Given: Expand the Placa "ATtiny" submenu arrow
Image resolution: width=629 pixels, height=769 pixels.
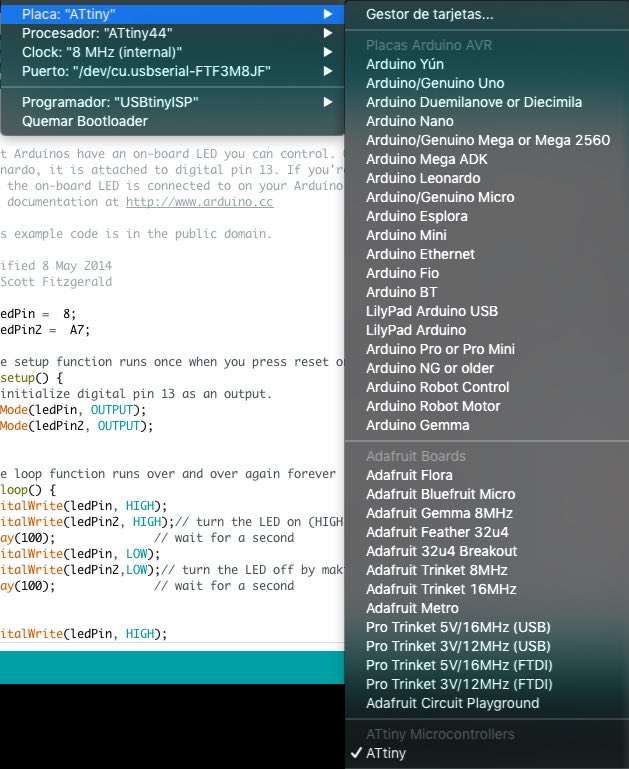Looking at the screenshot, I should pyautogui.click(x=328, y=14).
